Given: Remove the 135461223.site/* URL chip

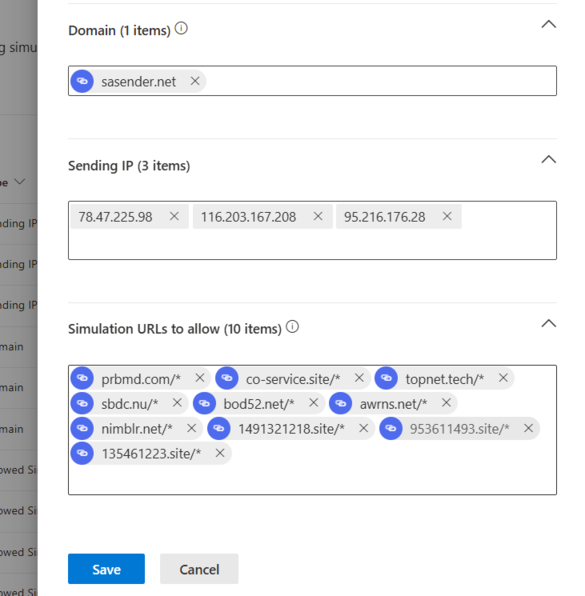Looking at the screenshot, I should tap(220, 453).
